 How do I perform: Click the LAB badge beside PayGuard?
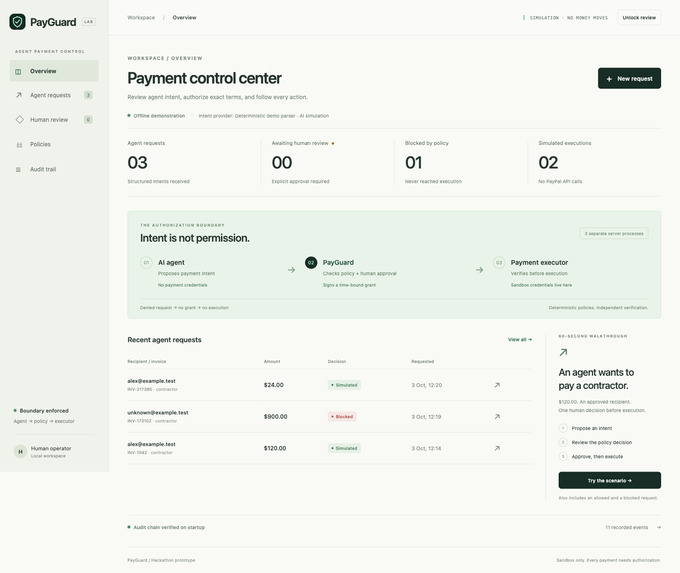(x=88, y=22)
